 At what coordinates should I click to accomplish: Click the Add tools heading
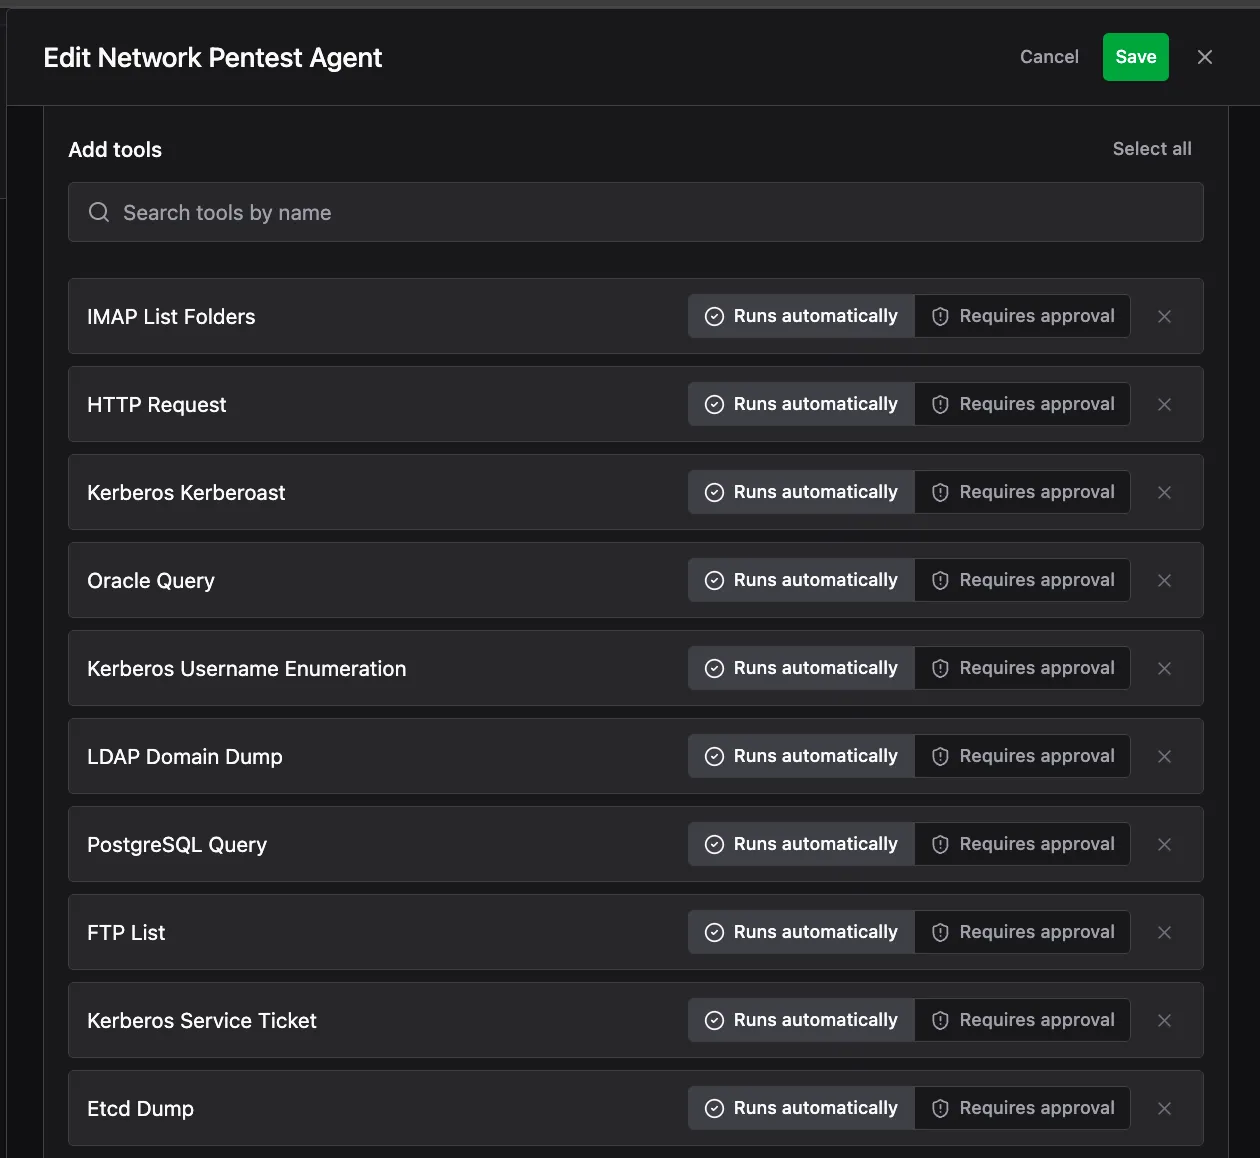click(115, 150)
